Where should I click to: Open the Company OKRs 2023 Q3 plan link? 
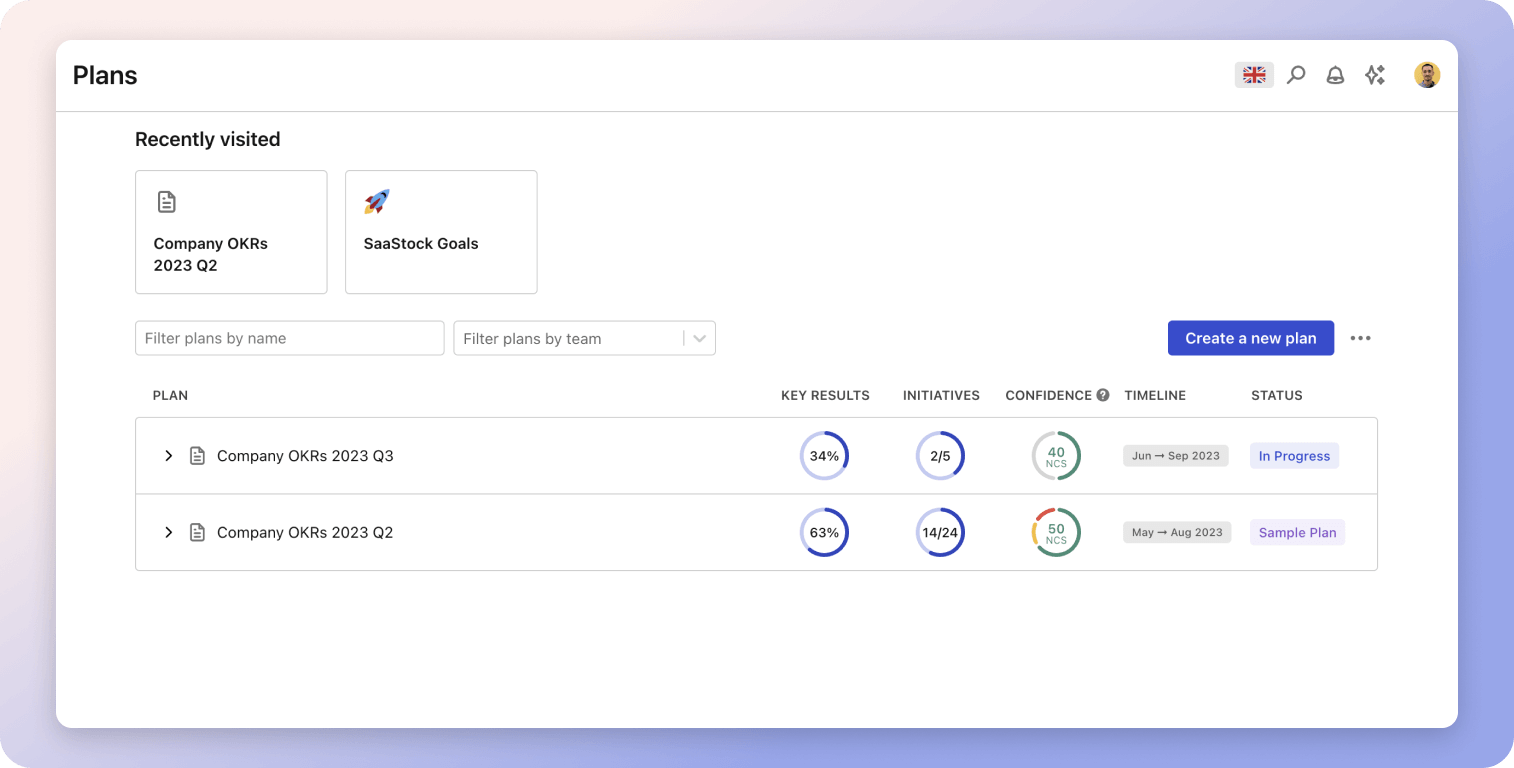305,456
